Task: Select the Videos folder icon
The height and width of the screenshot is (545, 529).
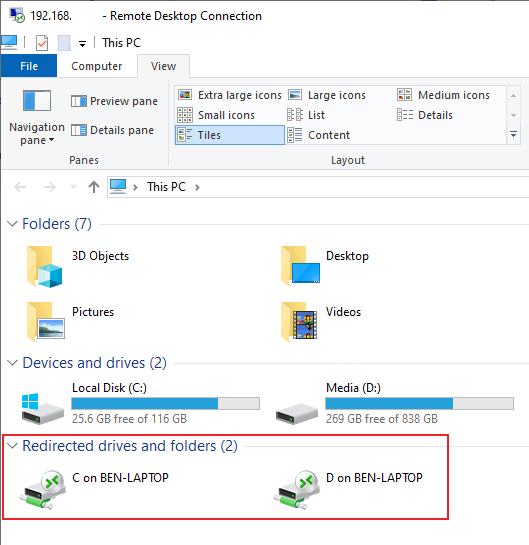Action: pos(299,322)
